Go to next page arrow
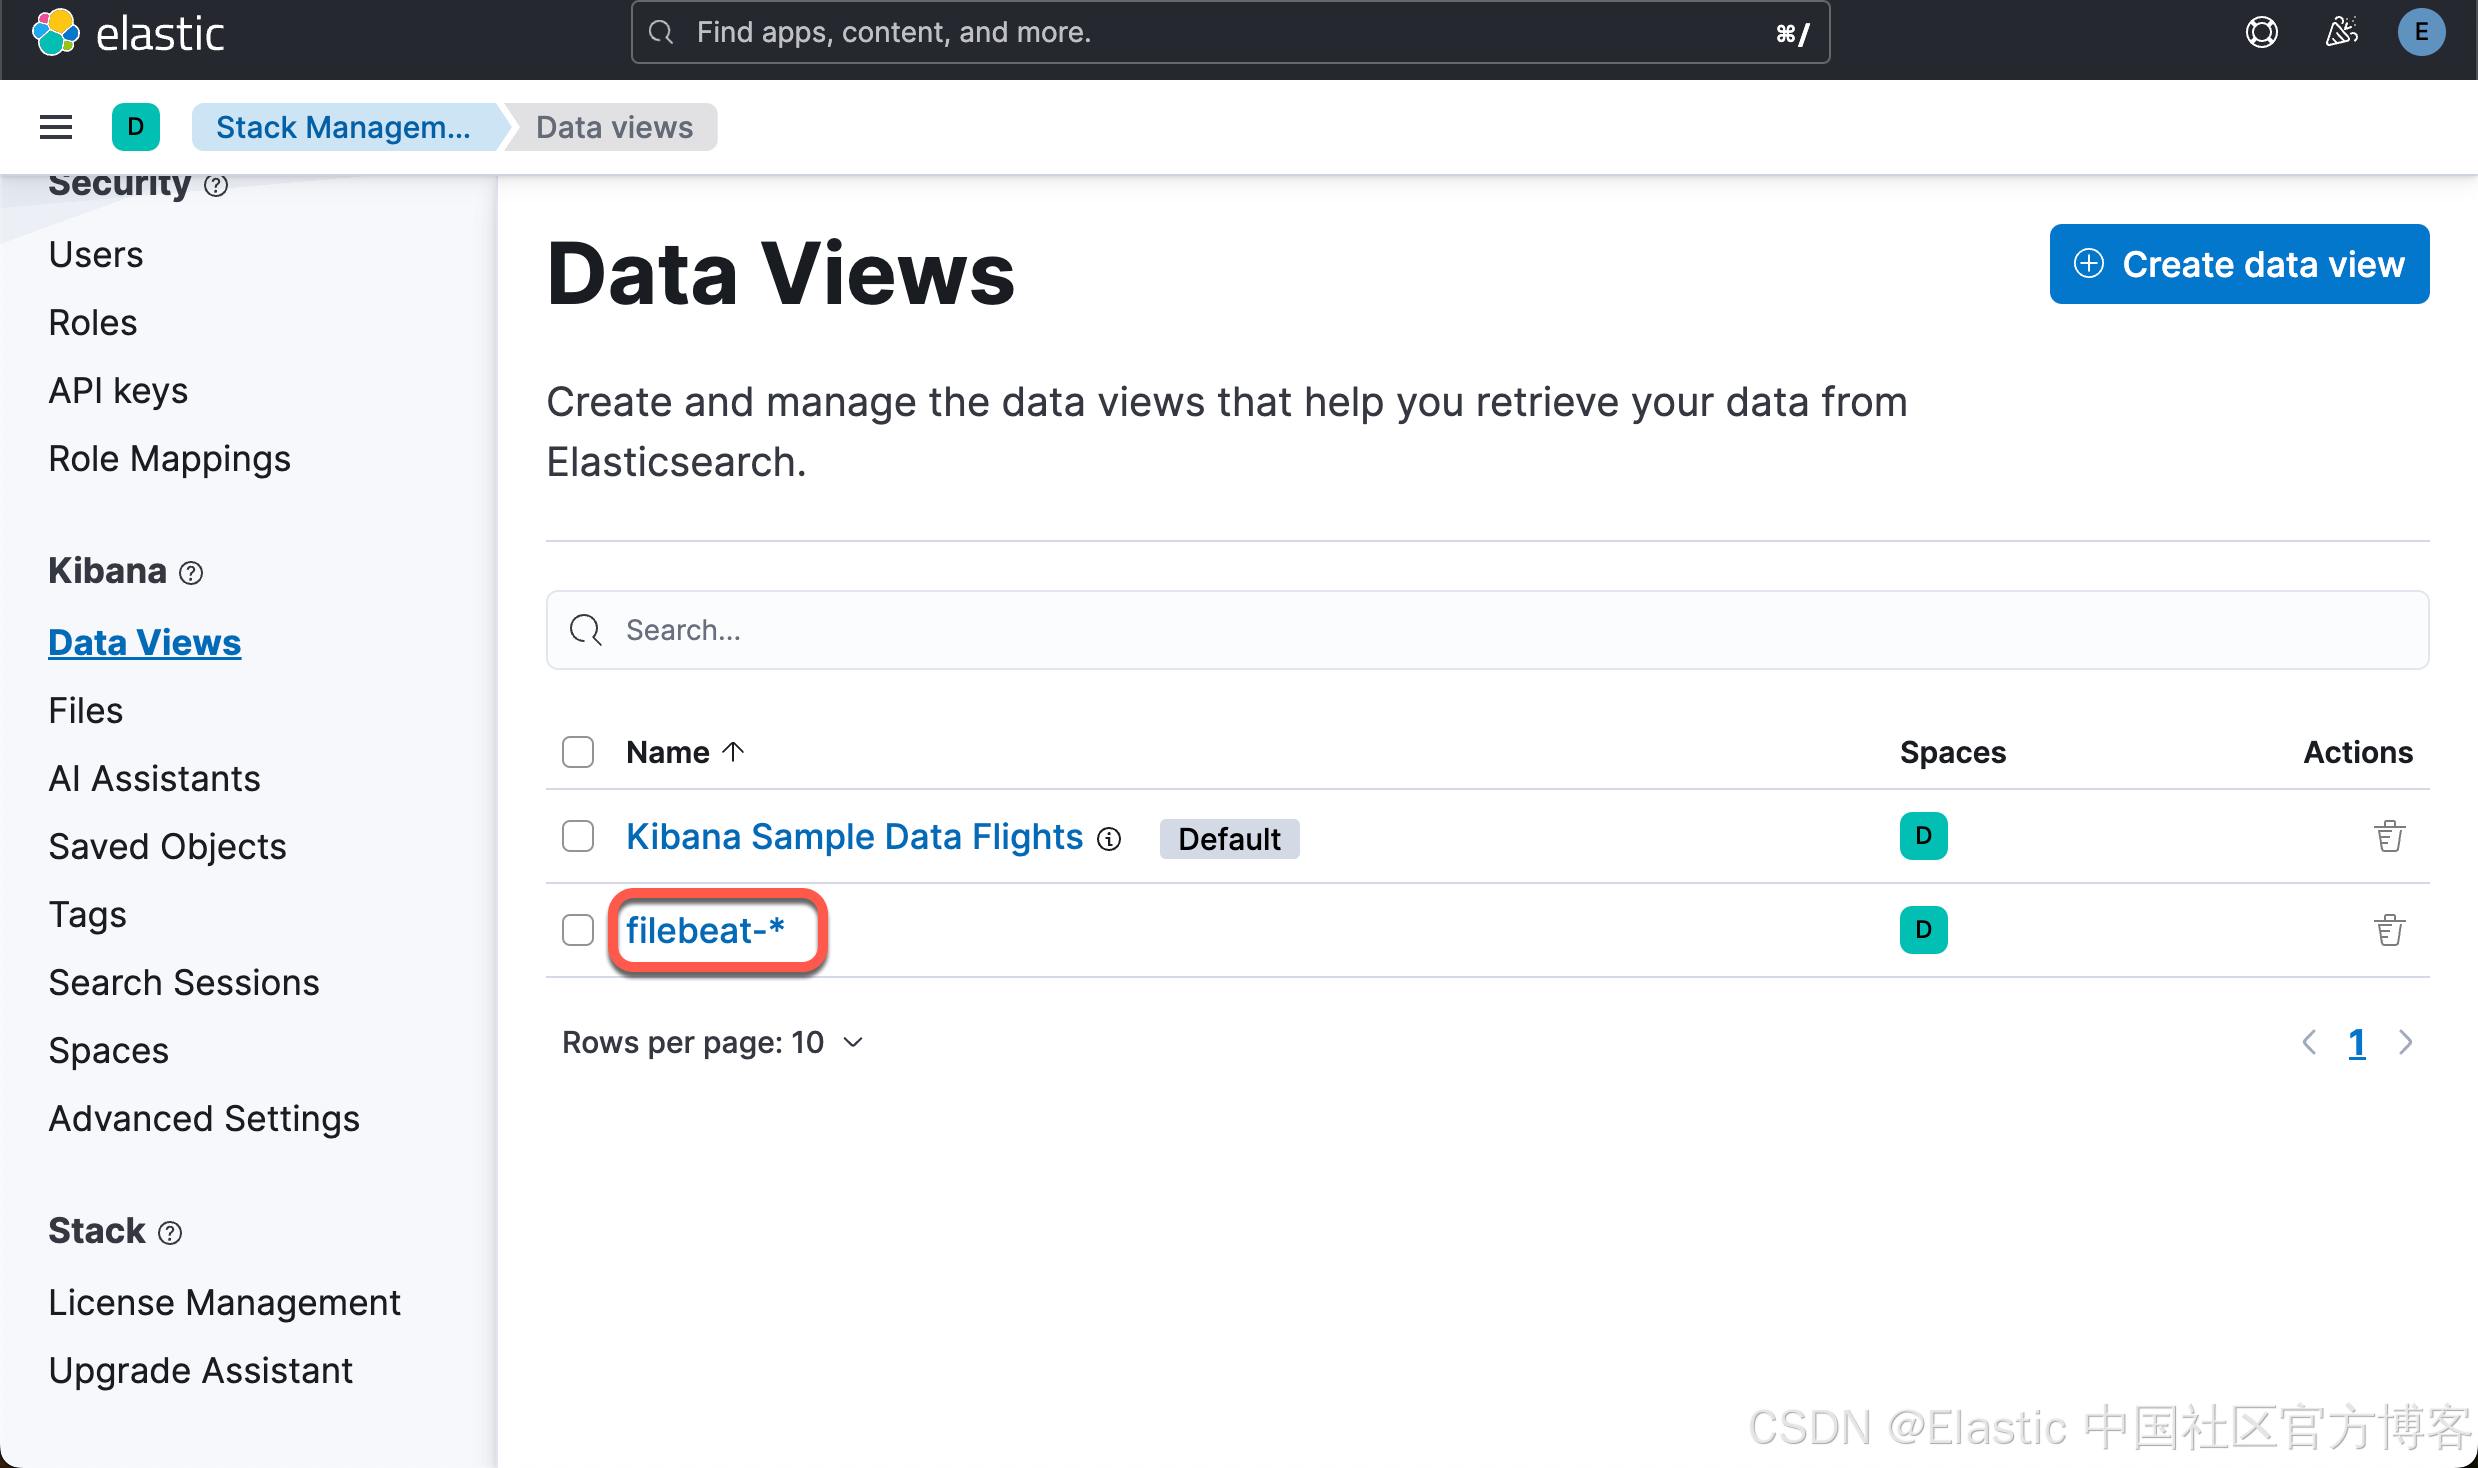Viewport: 2478px width, 1468px height. point(2405,1042)
